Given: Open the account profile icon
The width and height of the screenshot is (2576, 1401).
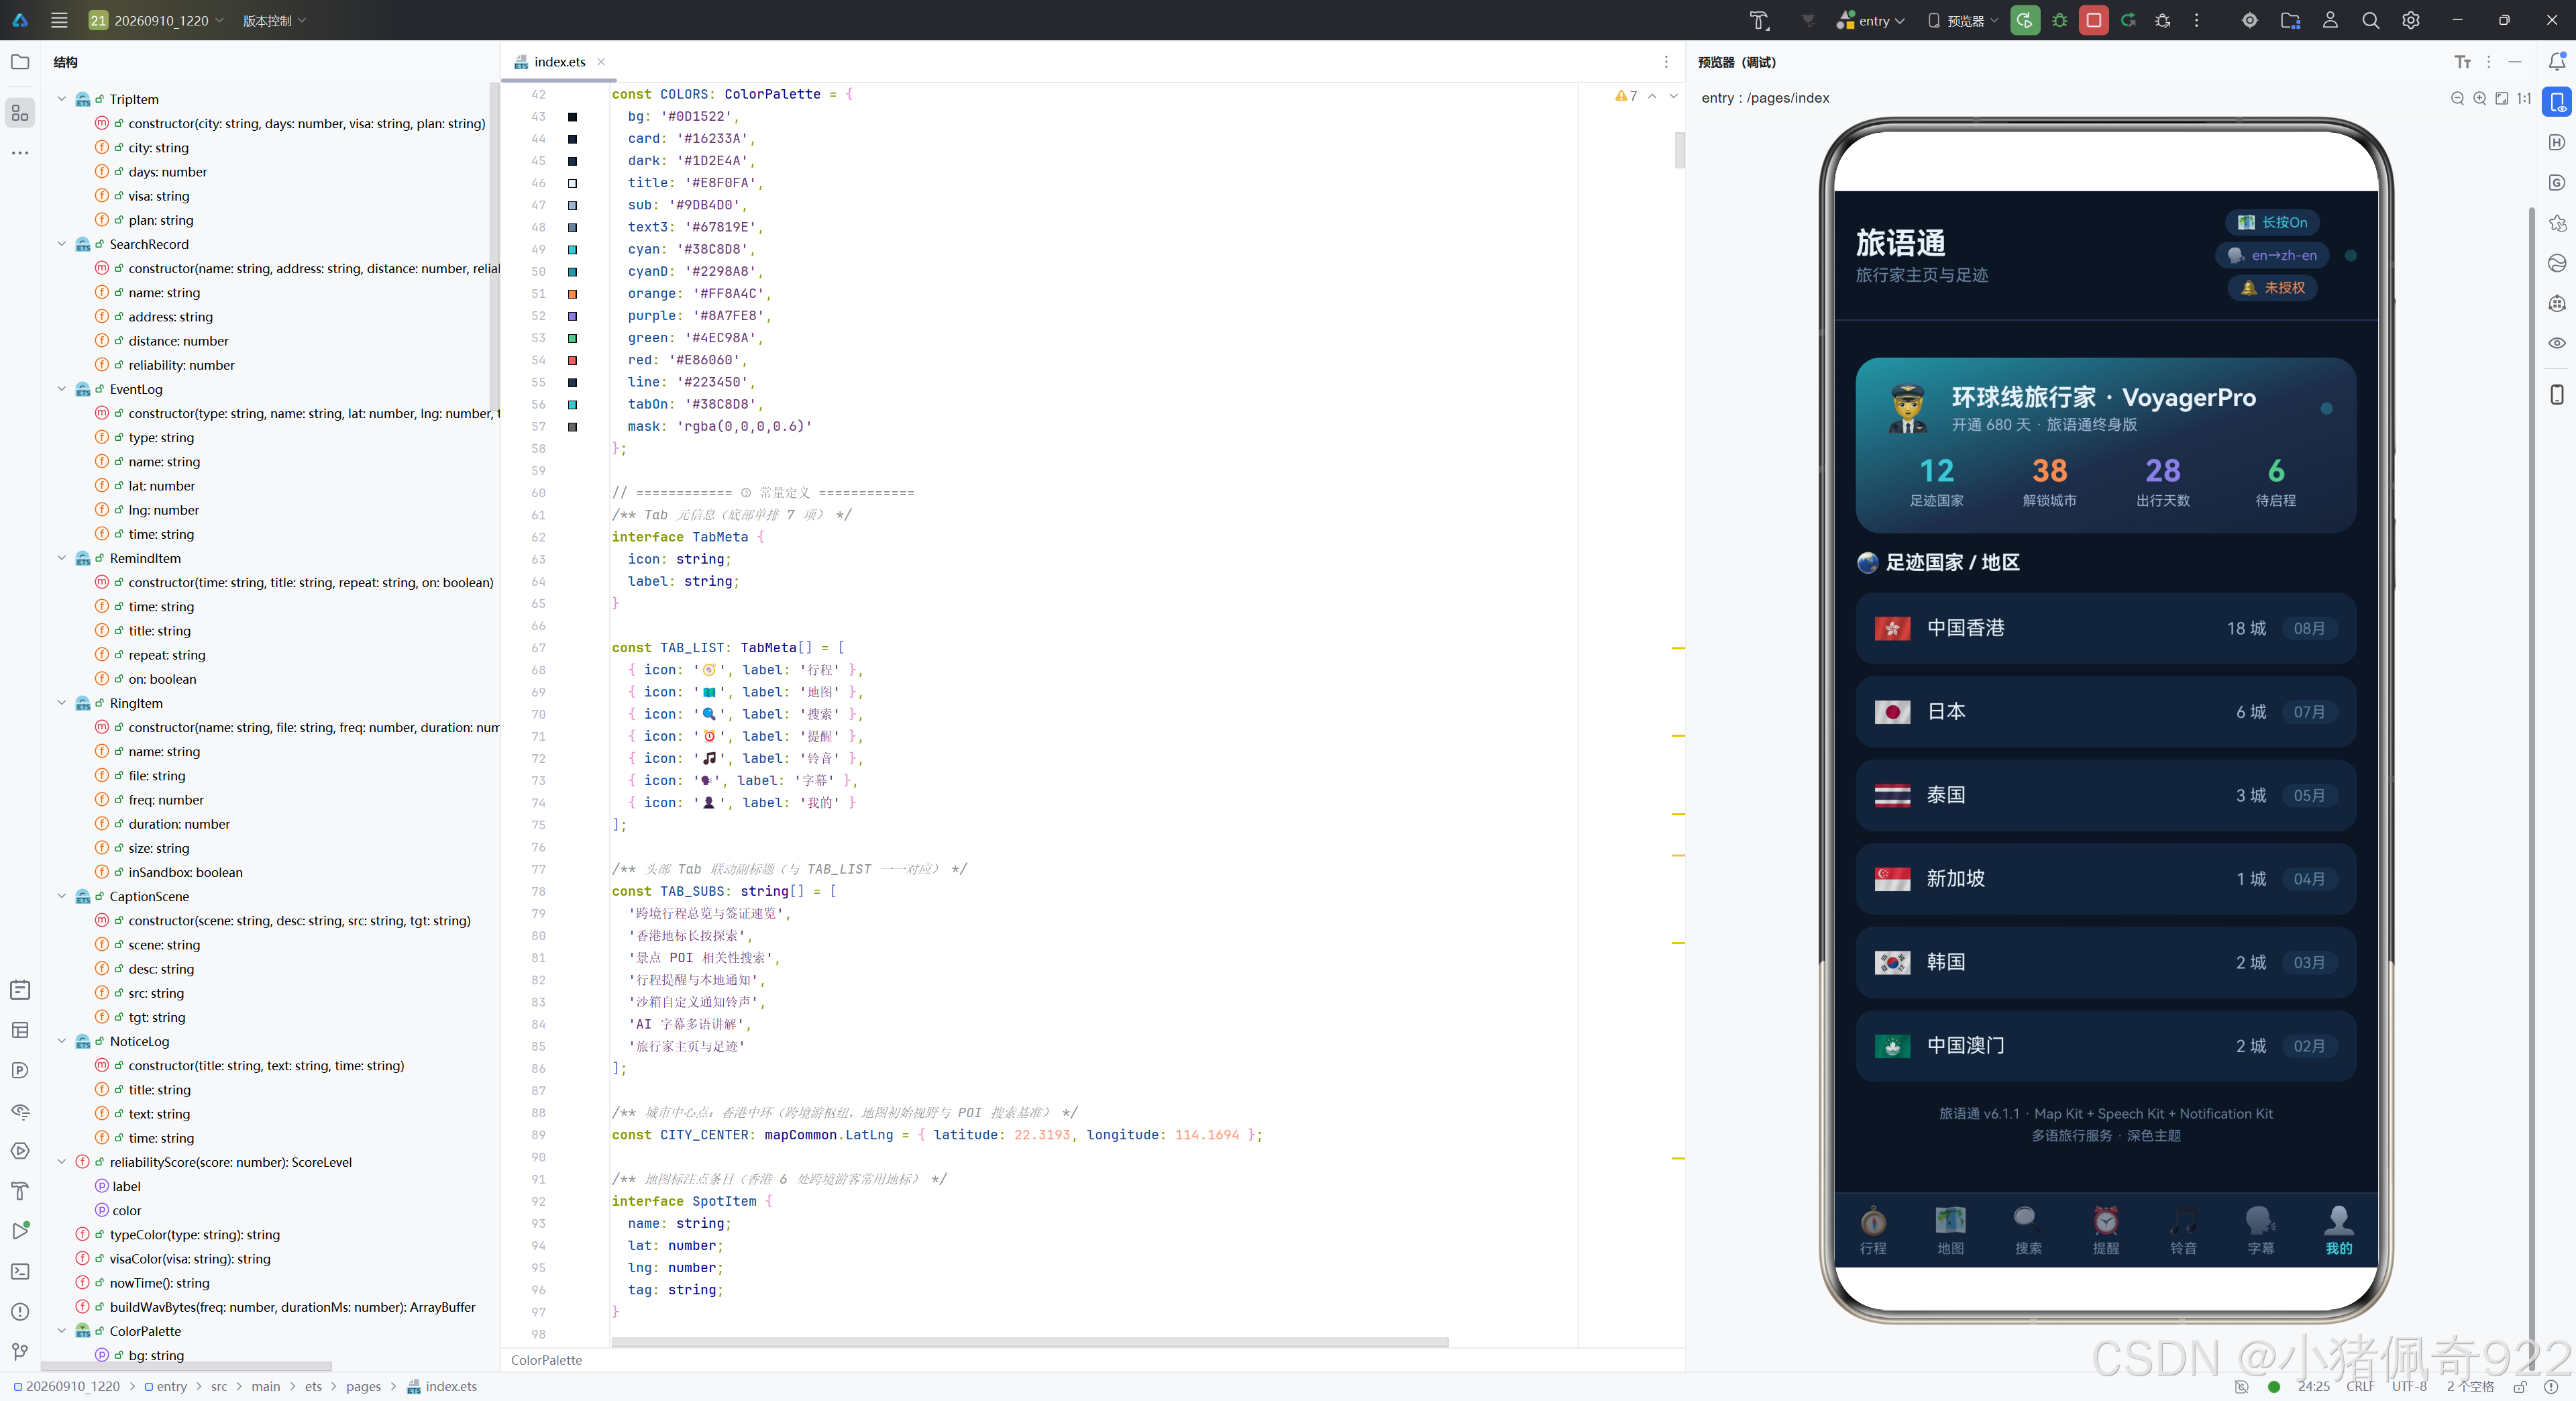Looking at the screenshot, I should [2330, 20].
